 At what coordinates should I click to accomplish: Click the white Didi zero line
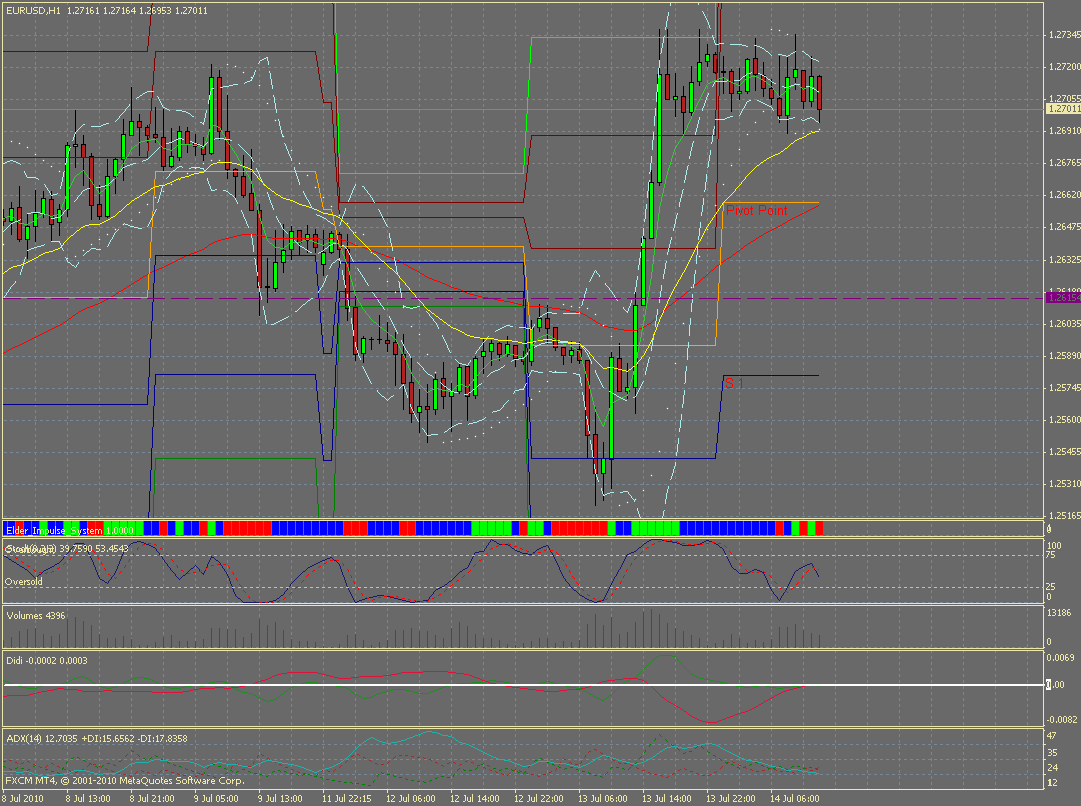click(x=523, y=685)
